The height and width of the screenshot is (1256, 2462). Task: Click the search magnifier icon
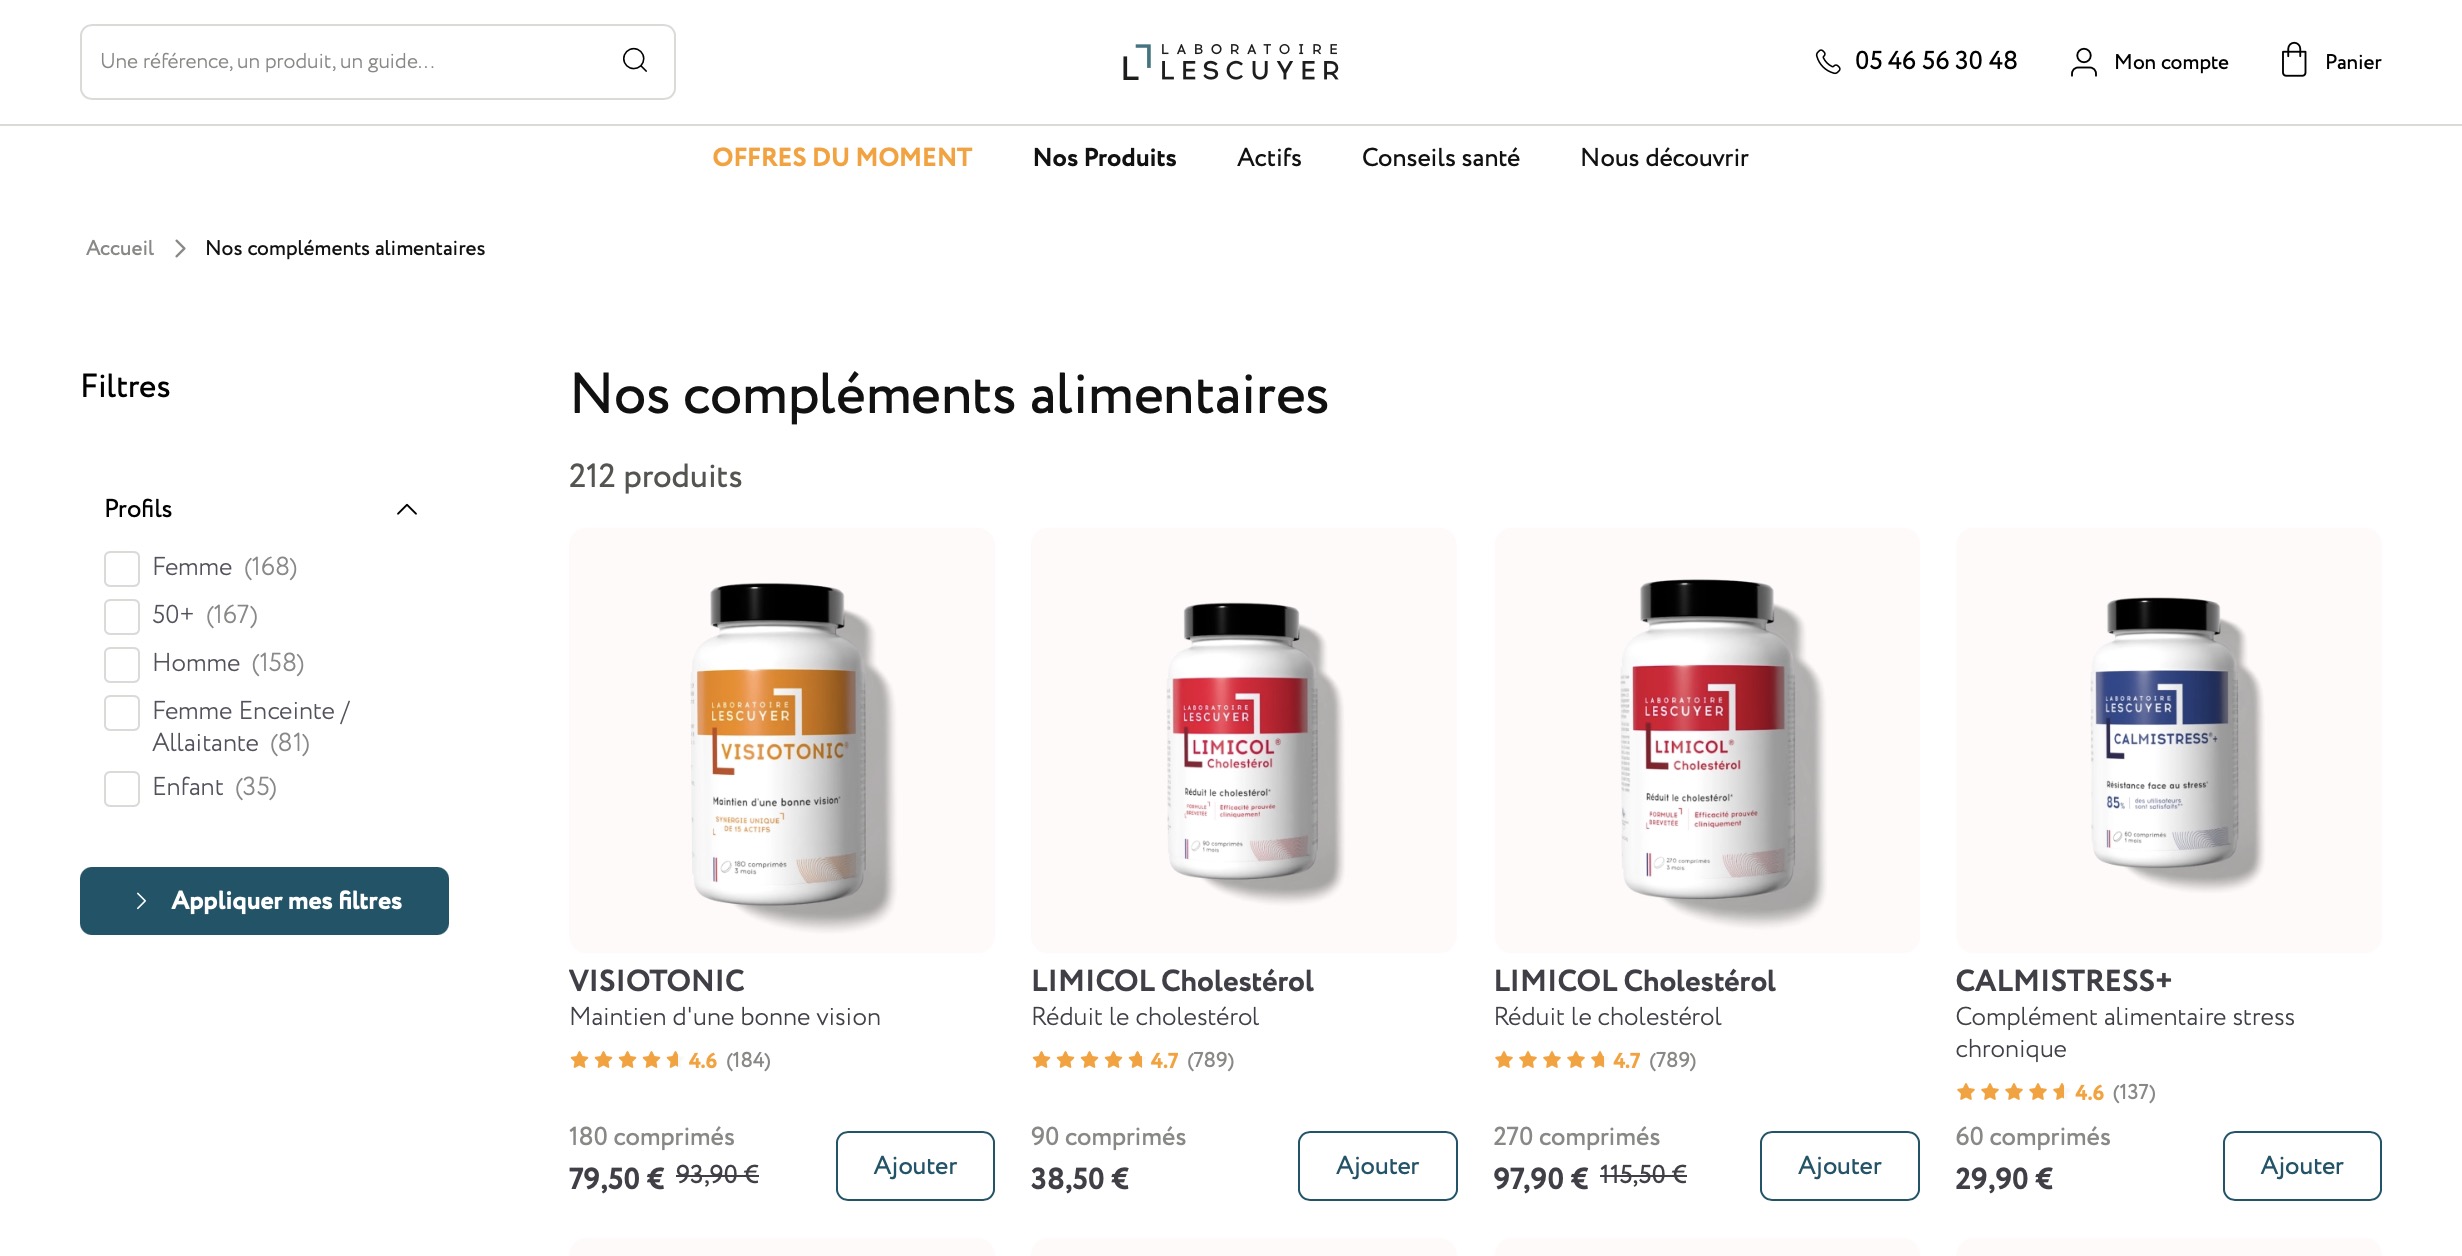click(635, 61)
